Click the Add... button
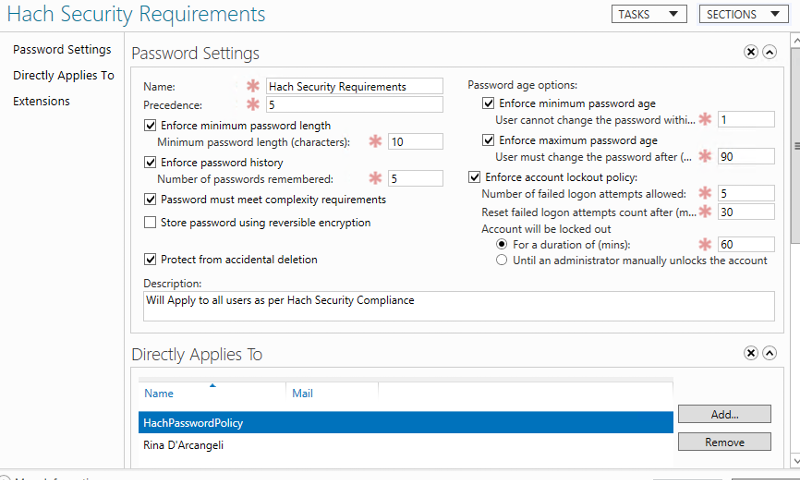The height and width of the screenshot is (480, 800). coord(724,414)
